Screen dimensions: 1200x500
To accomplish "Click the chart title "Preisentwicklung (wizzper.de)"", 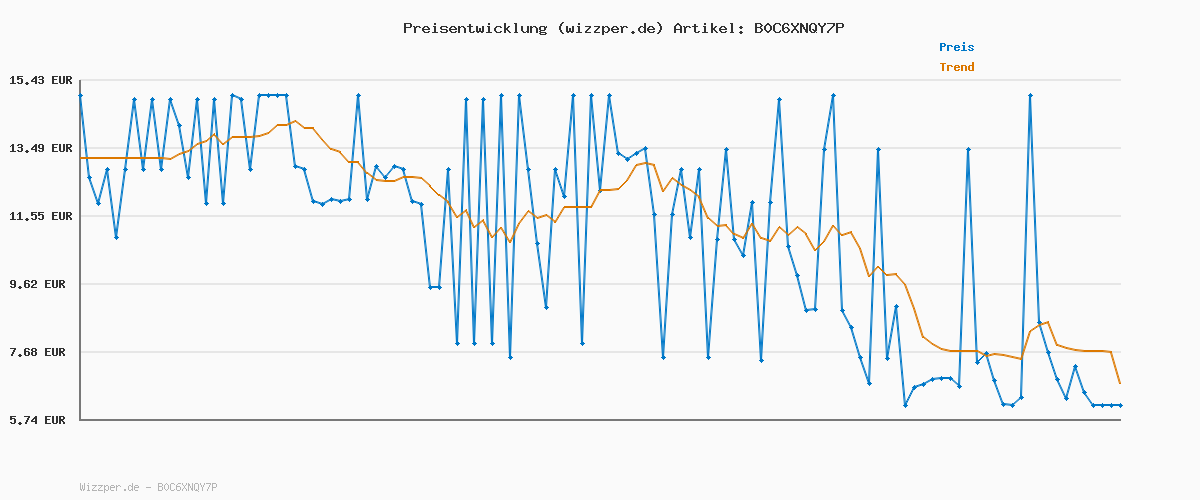I will [x=533, y=28].
